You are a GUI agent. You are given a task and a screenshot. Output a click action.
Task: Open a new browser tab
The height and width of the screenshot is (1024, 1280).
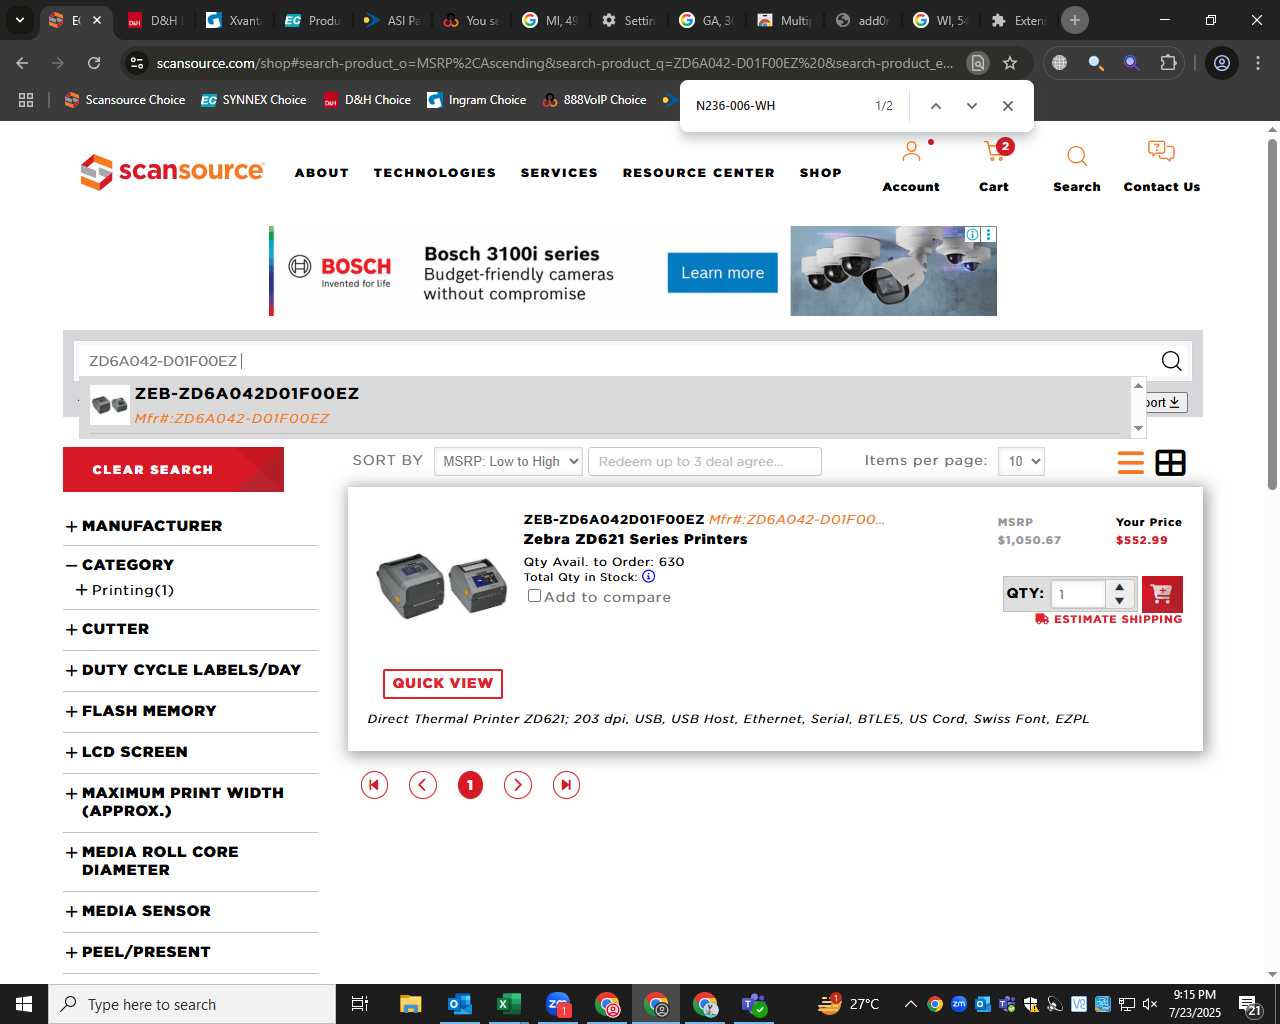click(x=1075, y=20)
